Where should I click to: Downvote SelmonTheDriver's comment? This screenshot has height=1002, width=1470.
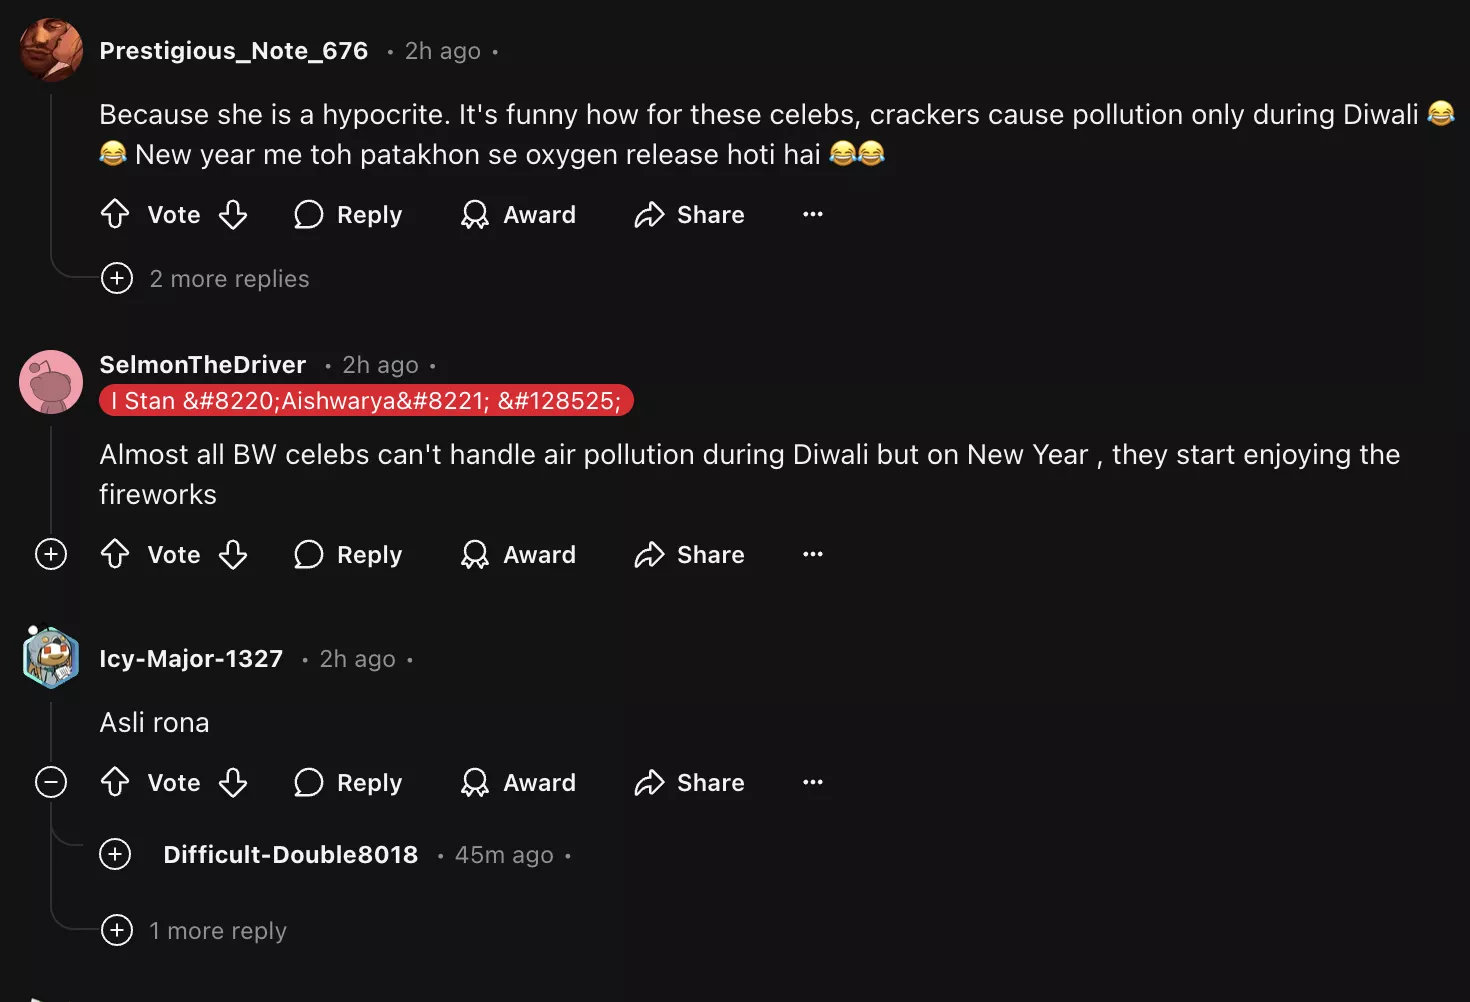click(x=233, y=554)
